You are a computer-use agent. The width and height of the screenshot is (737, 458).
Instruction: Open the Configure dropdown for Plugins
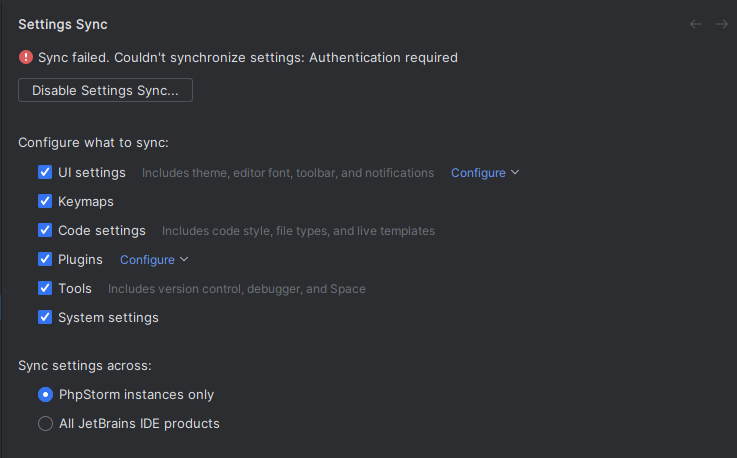click(x=154, y=260)
